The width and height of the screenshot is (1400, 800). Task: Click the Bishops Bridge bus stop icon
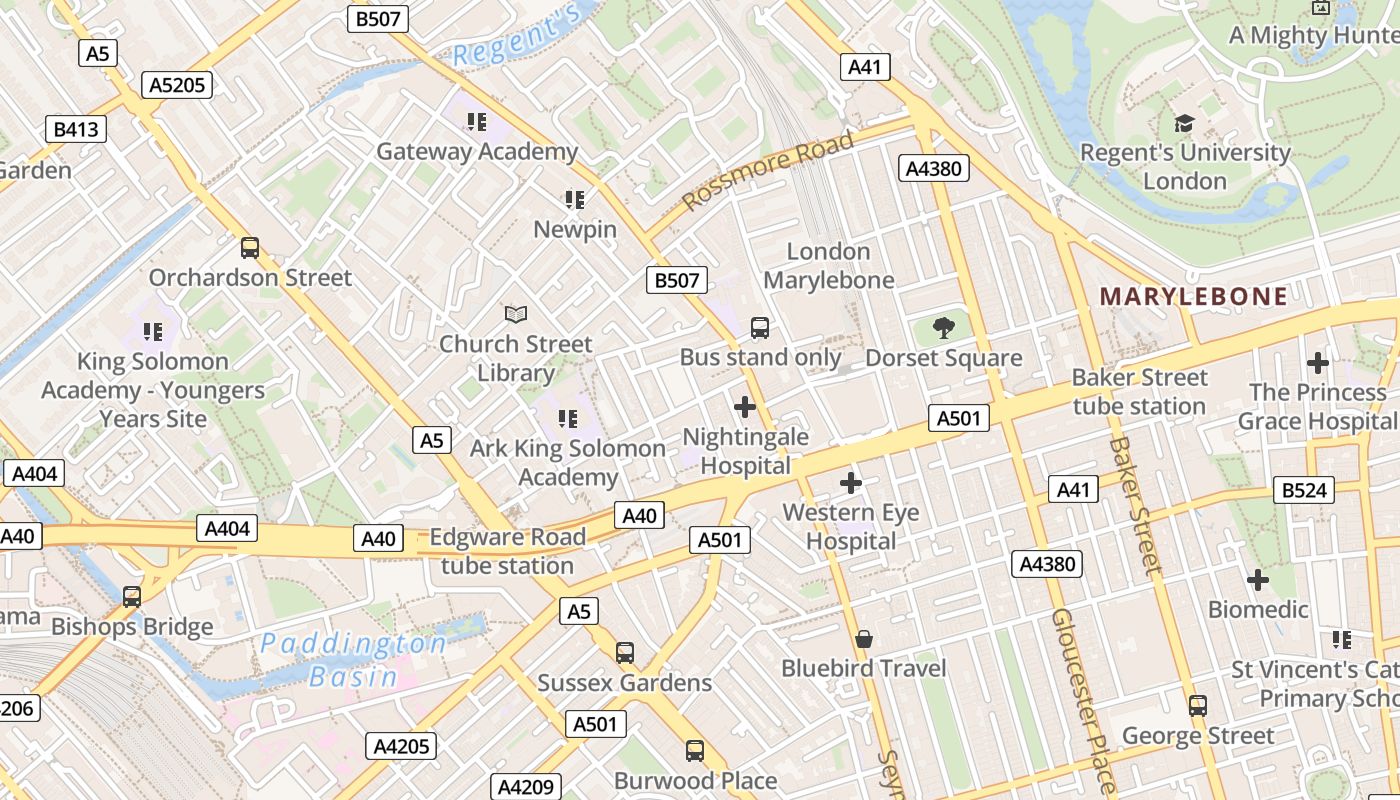point(132,597)
